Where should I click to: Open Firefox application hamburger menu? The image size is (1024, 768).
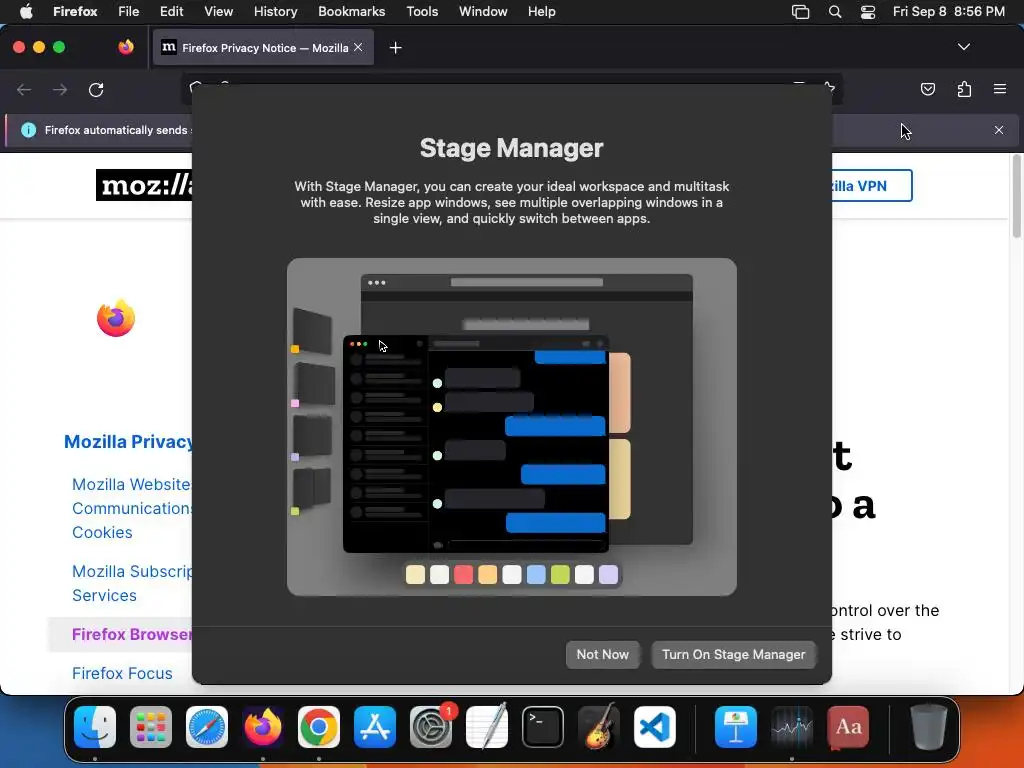pyautogui.click(x=999, y=89)
